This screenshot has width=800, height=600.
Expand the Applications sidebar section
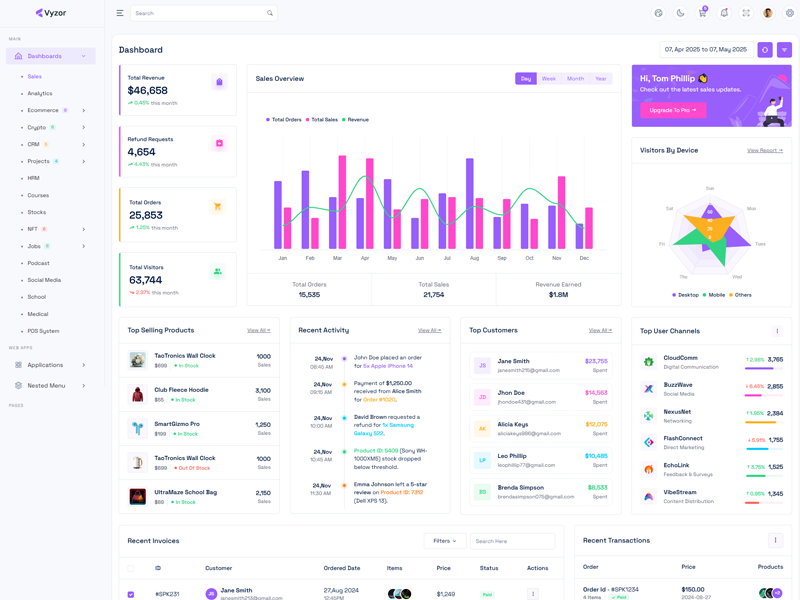coord(50,365)
